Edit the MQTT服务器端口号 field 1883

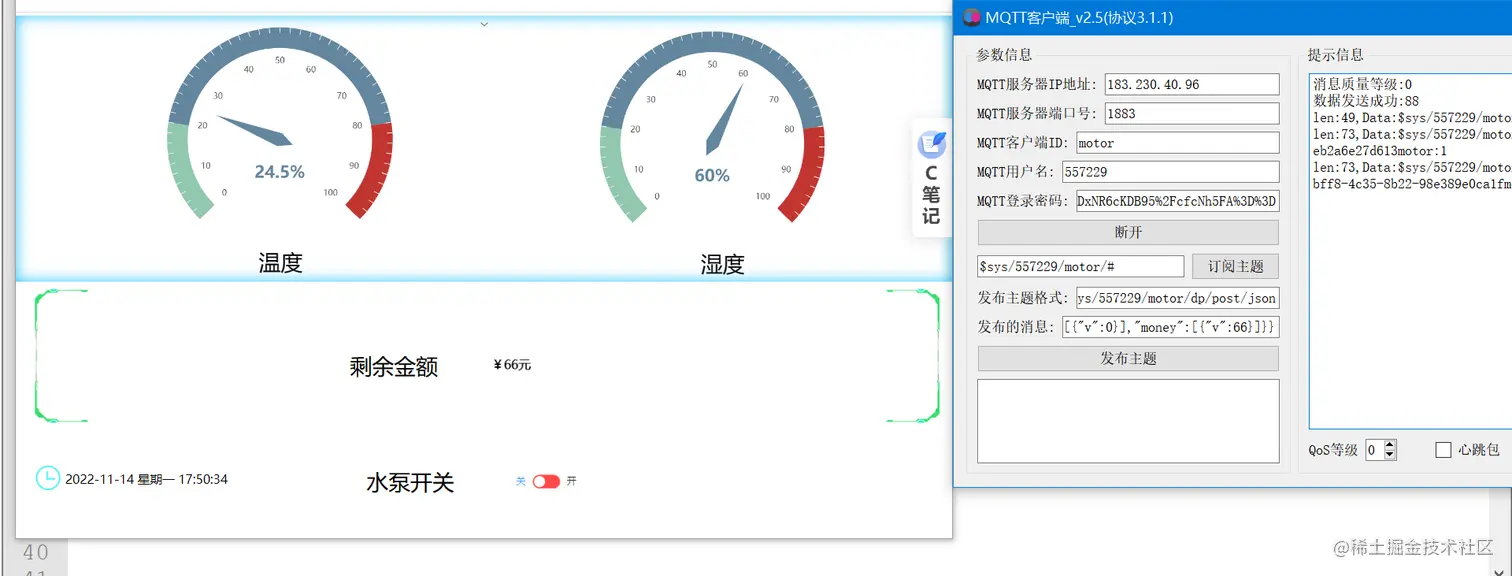click(x=1191, y=113)
